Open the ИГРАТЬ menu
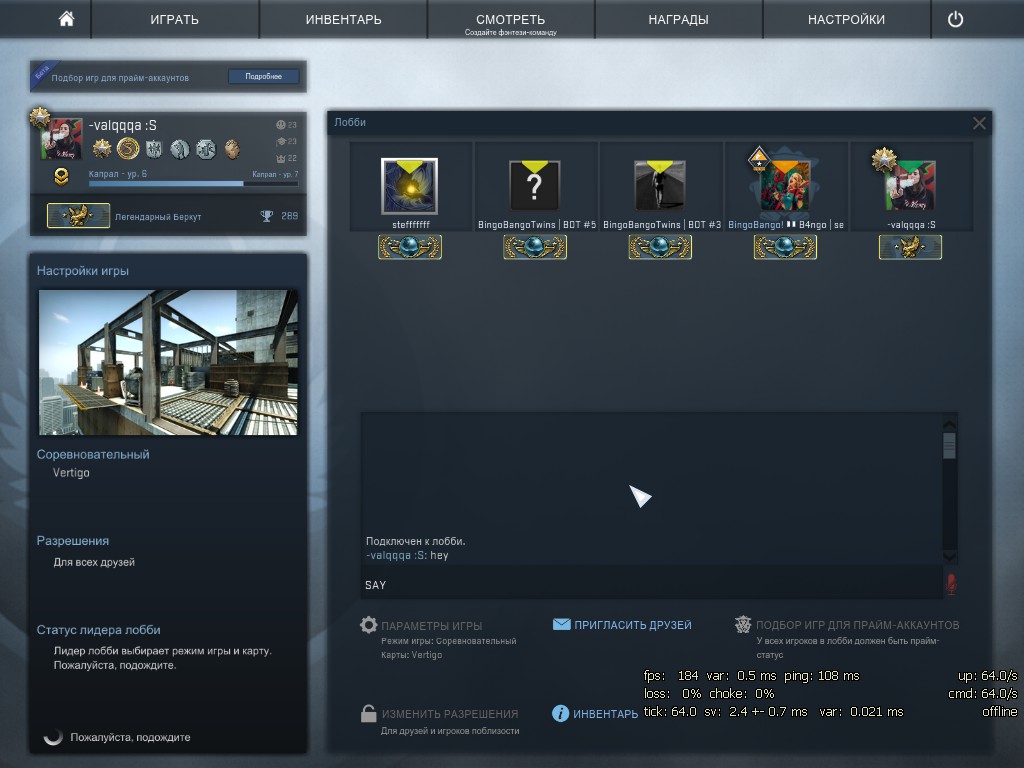 click(174, 20)
